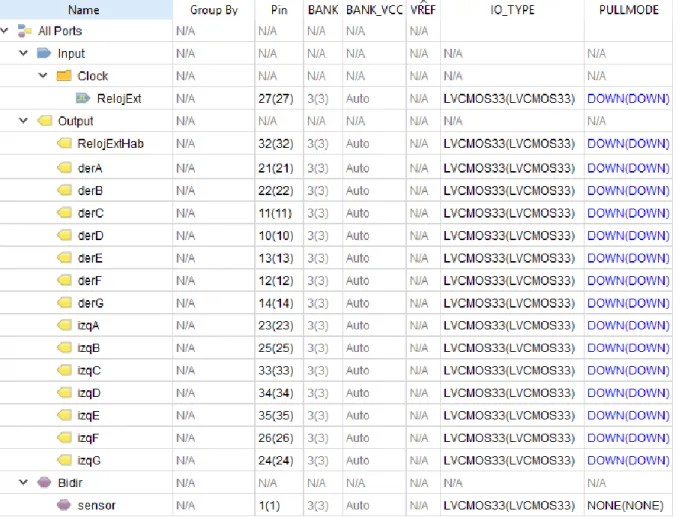Click the BANK_VCC column header
Viewport: 679px width, 517px height.
click(374, 10)
